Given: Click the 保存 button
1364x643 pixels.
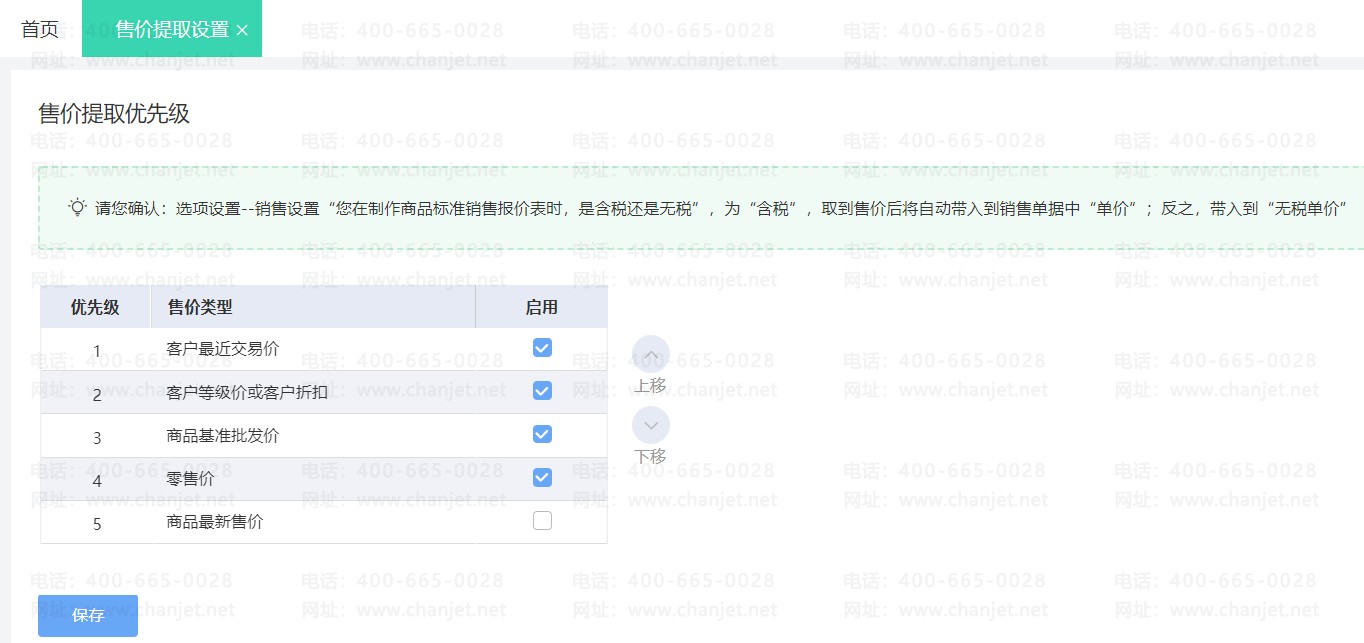Looking at the screenshot, I should 88,615.
